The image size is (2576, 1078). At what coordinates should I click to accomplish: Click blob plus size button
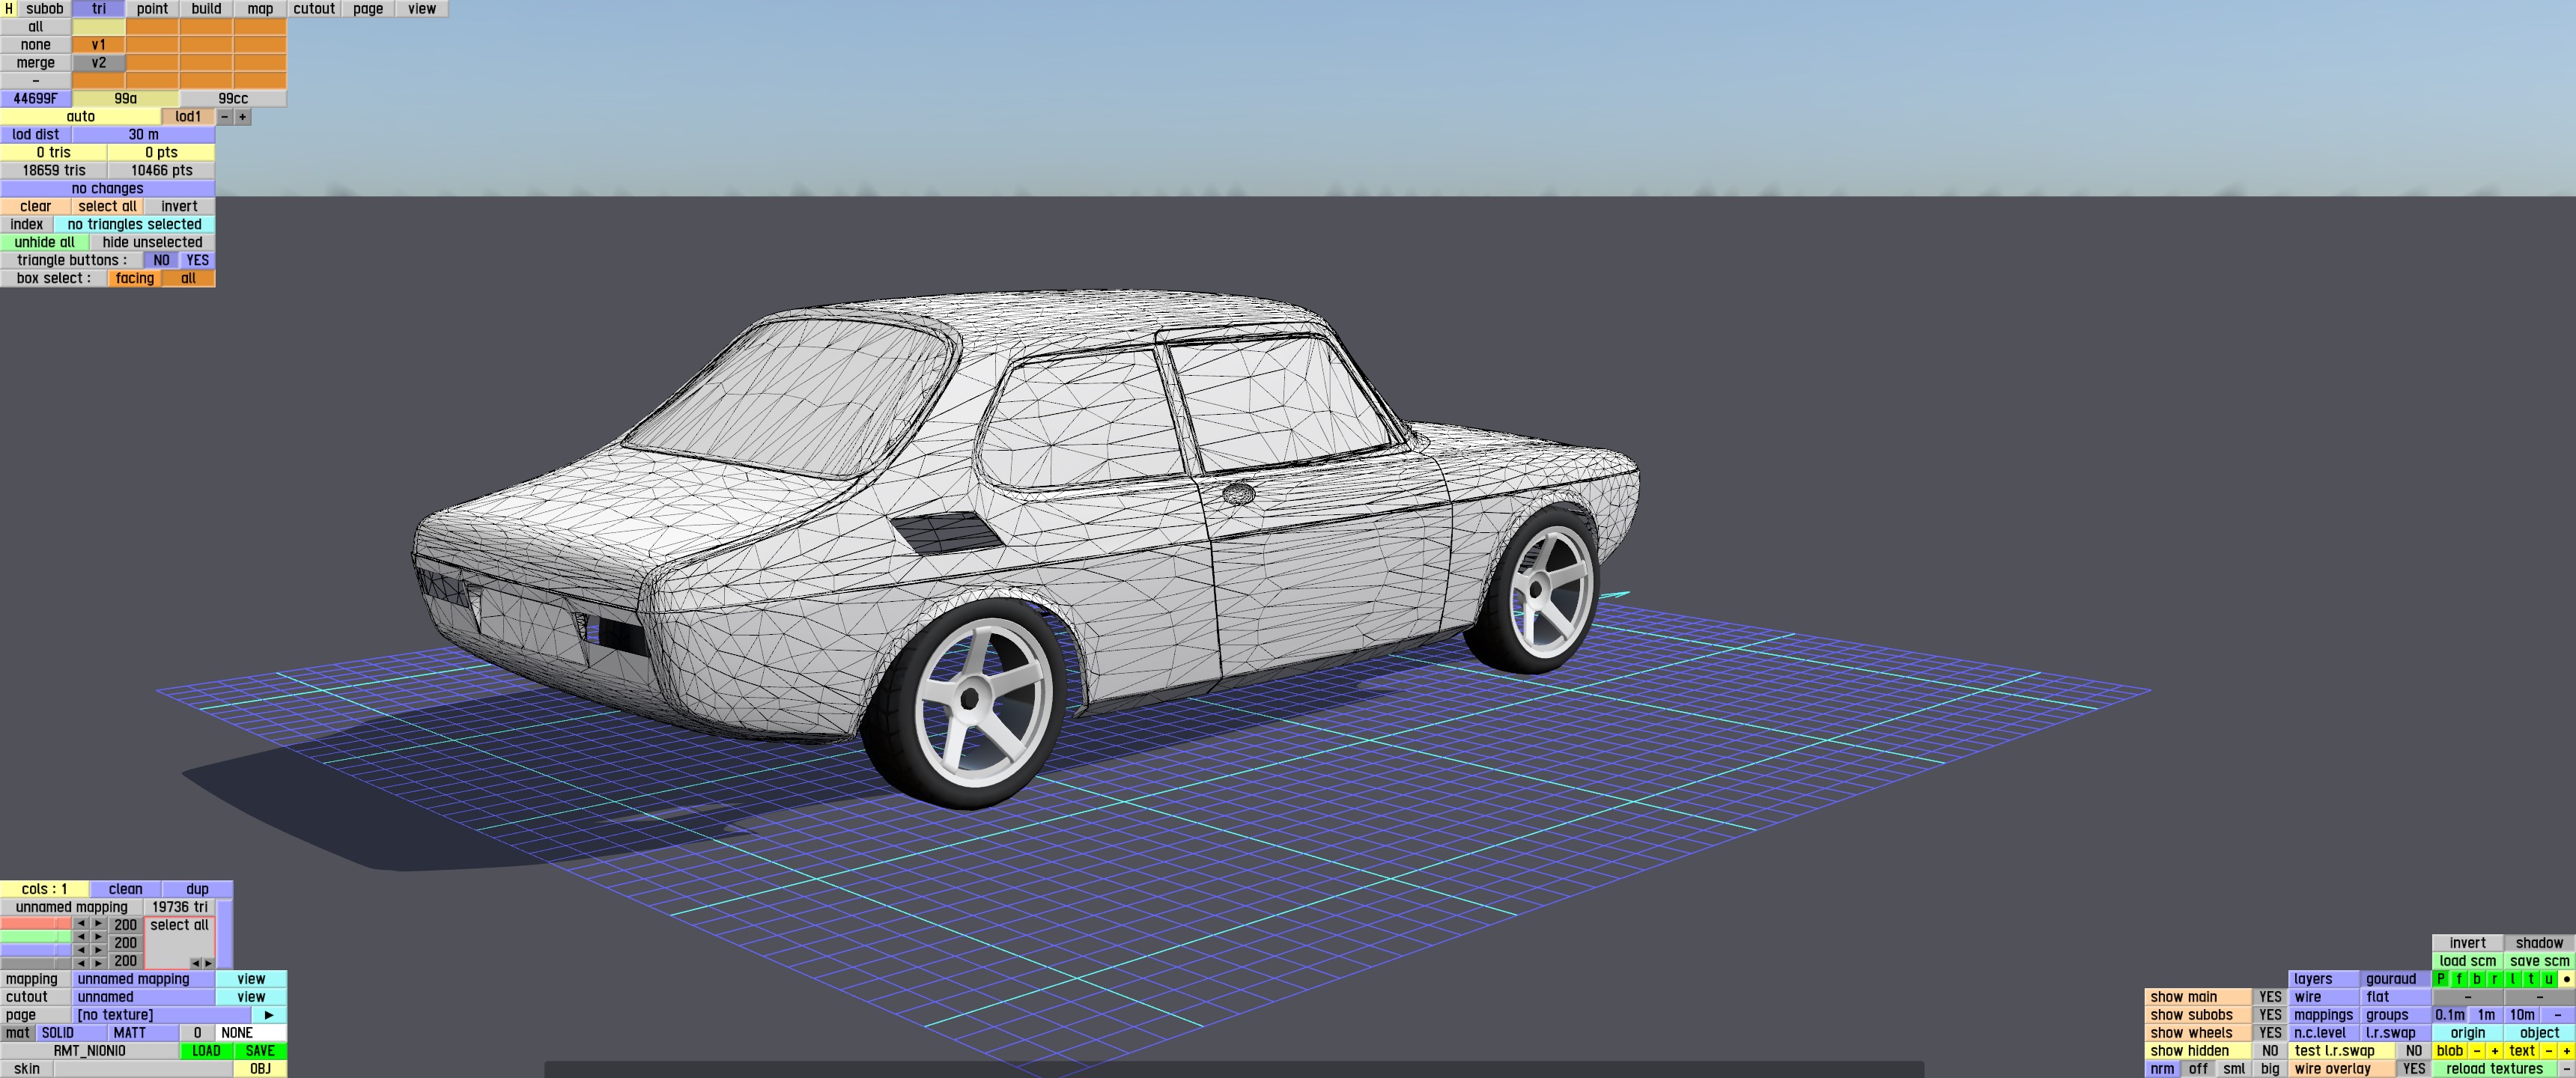2494,1050
